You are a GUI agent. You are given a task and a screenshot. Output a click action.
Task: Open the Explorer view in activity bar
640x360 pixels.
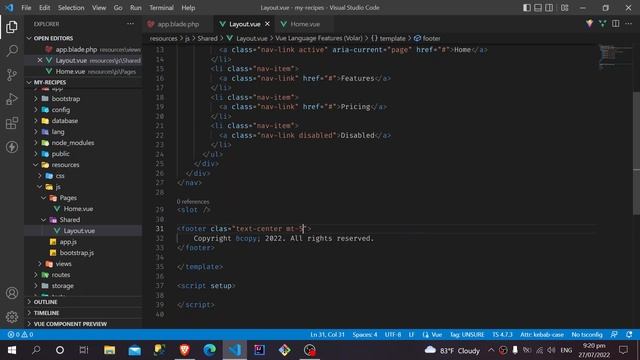click(x=12, y=27)
